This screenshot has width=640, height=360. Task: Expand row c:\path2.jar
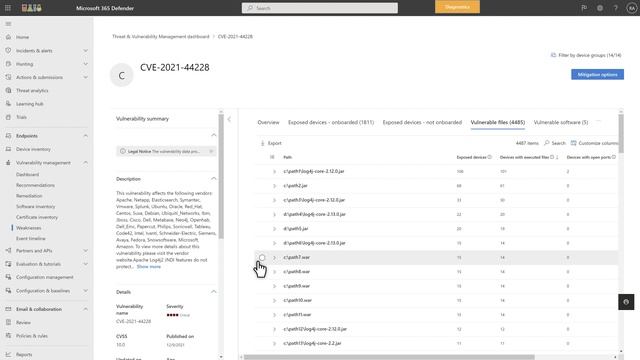point(274,186)
